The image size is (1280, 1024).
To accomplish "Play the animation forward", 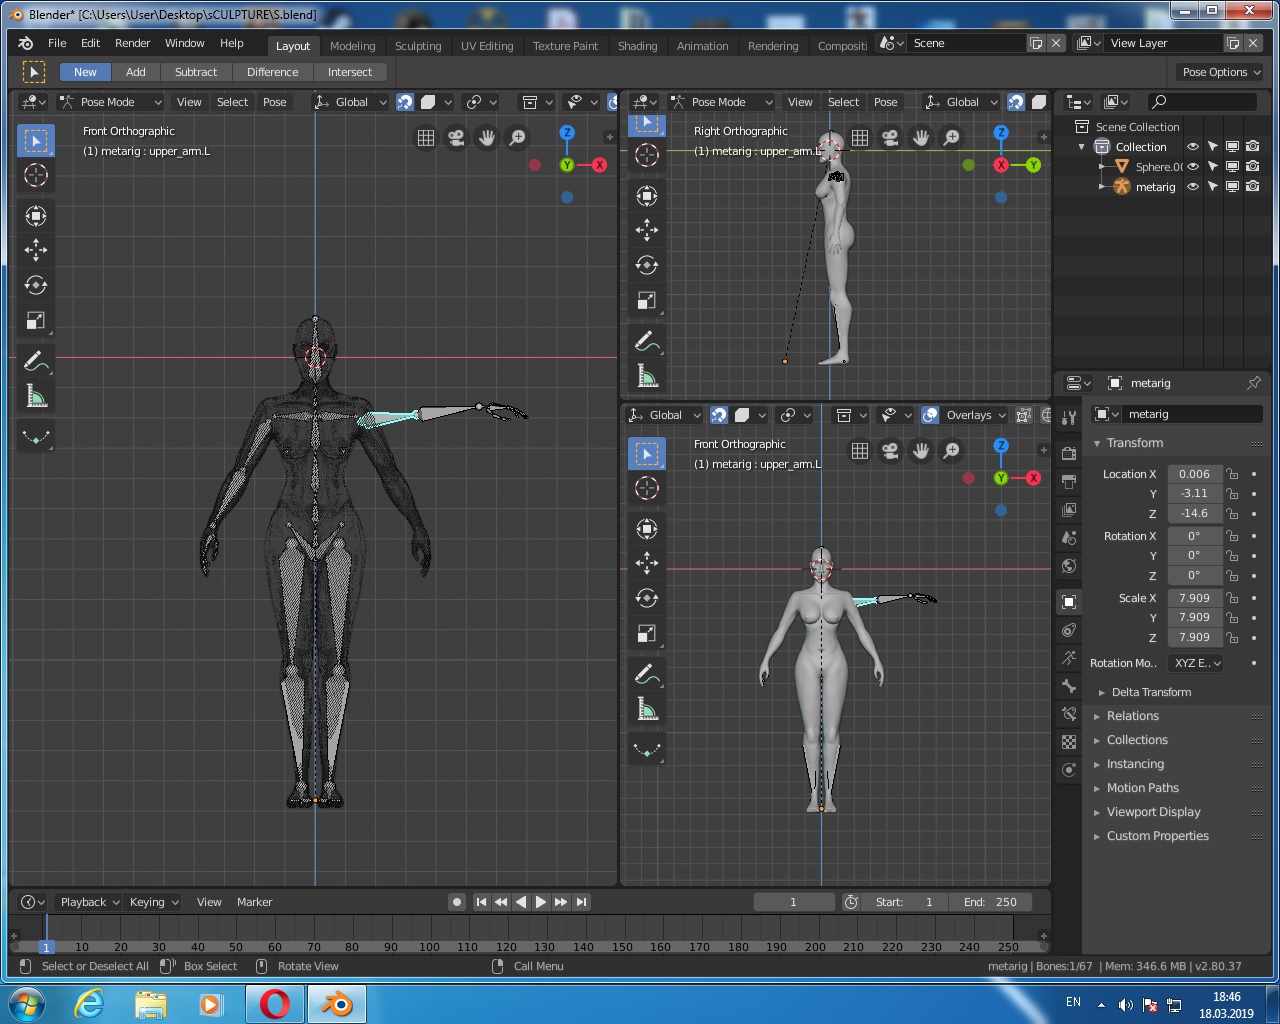I will coord(541,902).
